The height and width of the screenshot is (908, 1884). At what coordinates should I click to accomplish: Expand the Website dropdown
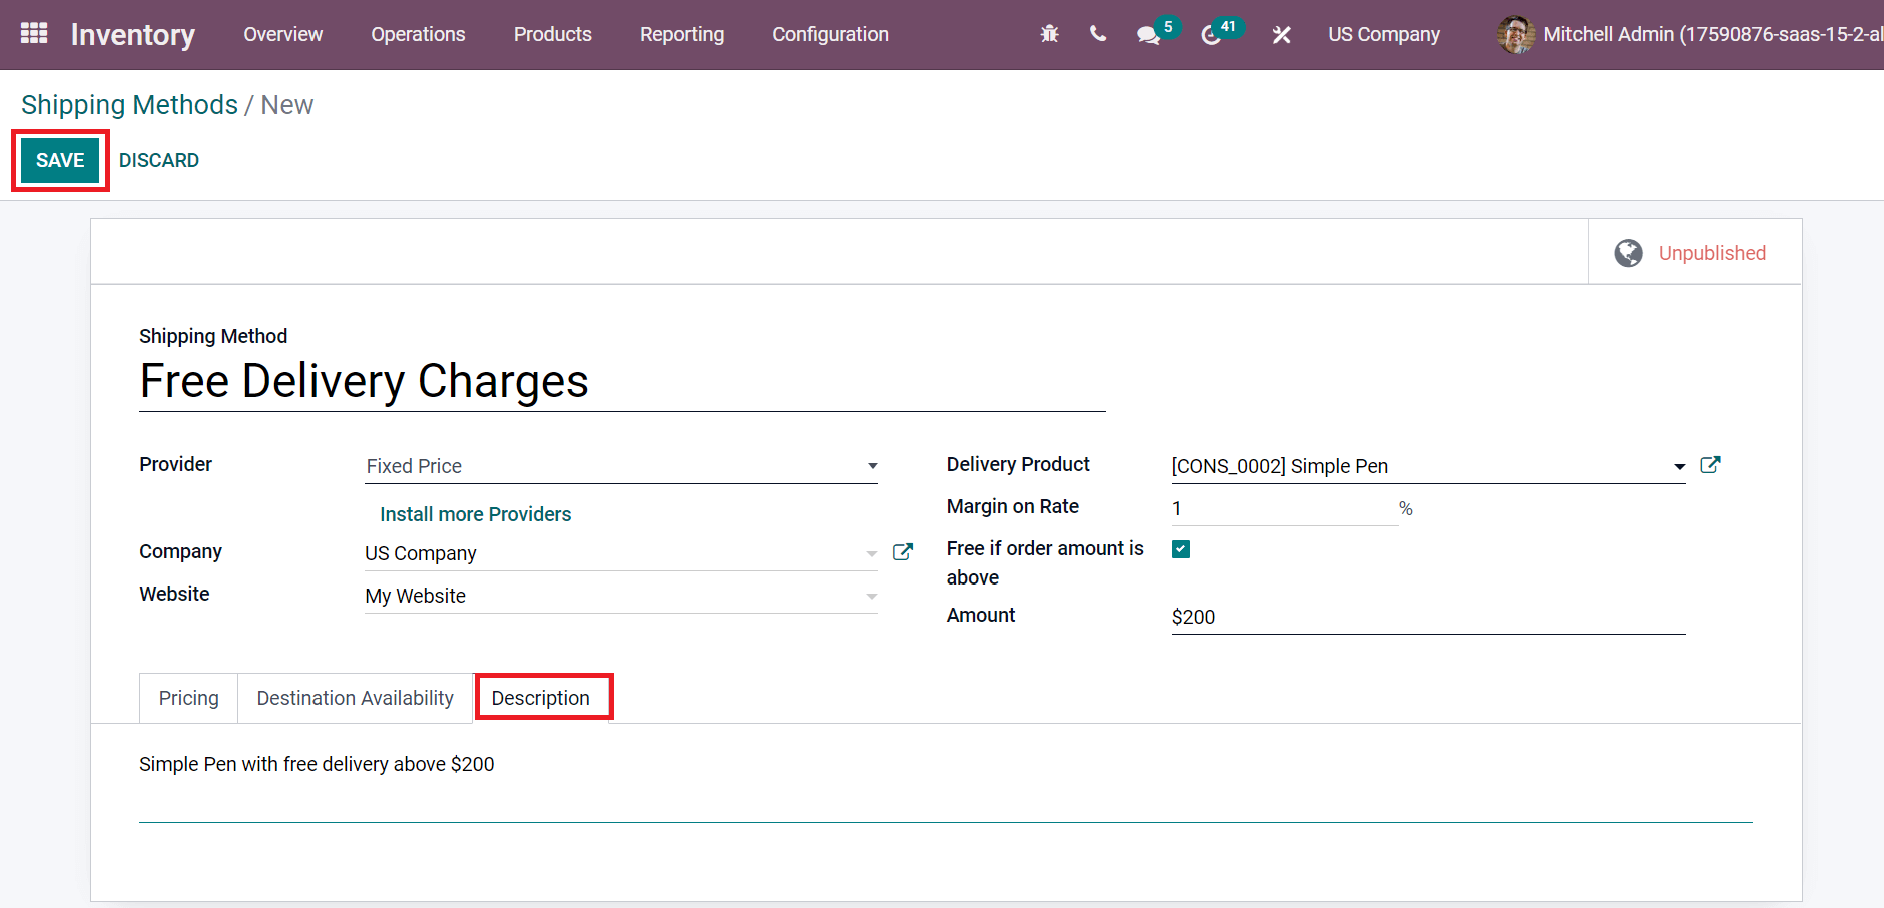click(871, 596)
